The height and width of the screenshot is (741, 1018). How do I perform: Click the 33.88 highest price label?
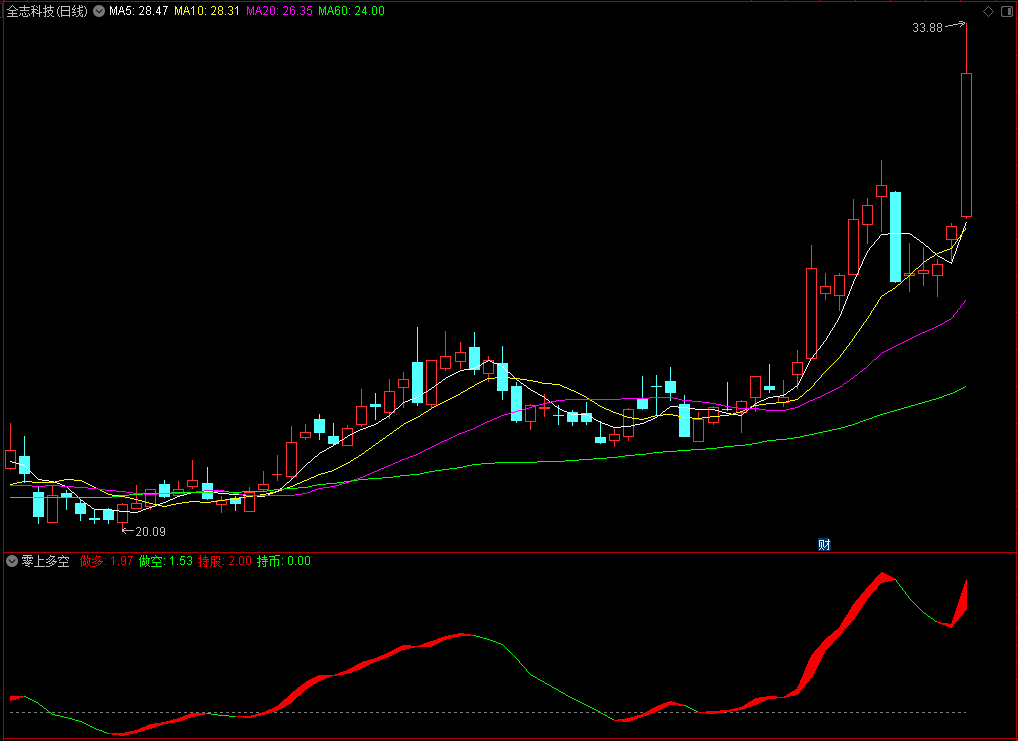coord(927,28)
